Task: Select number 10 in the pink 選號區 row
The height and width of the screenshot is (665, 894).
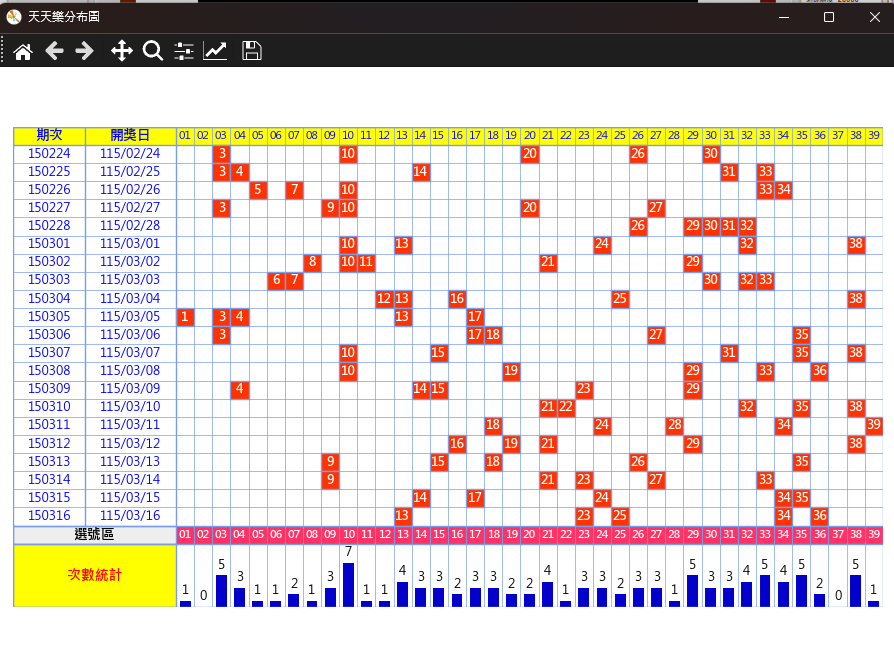Action: (348, 535)
